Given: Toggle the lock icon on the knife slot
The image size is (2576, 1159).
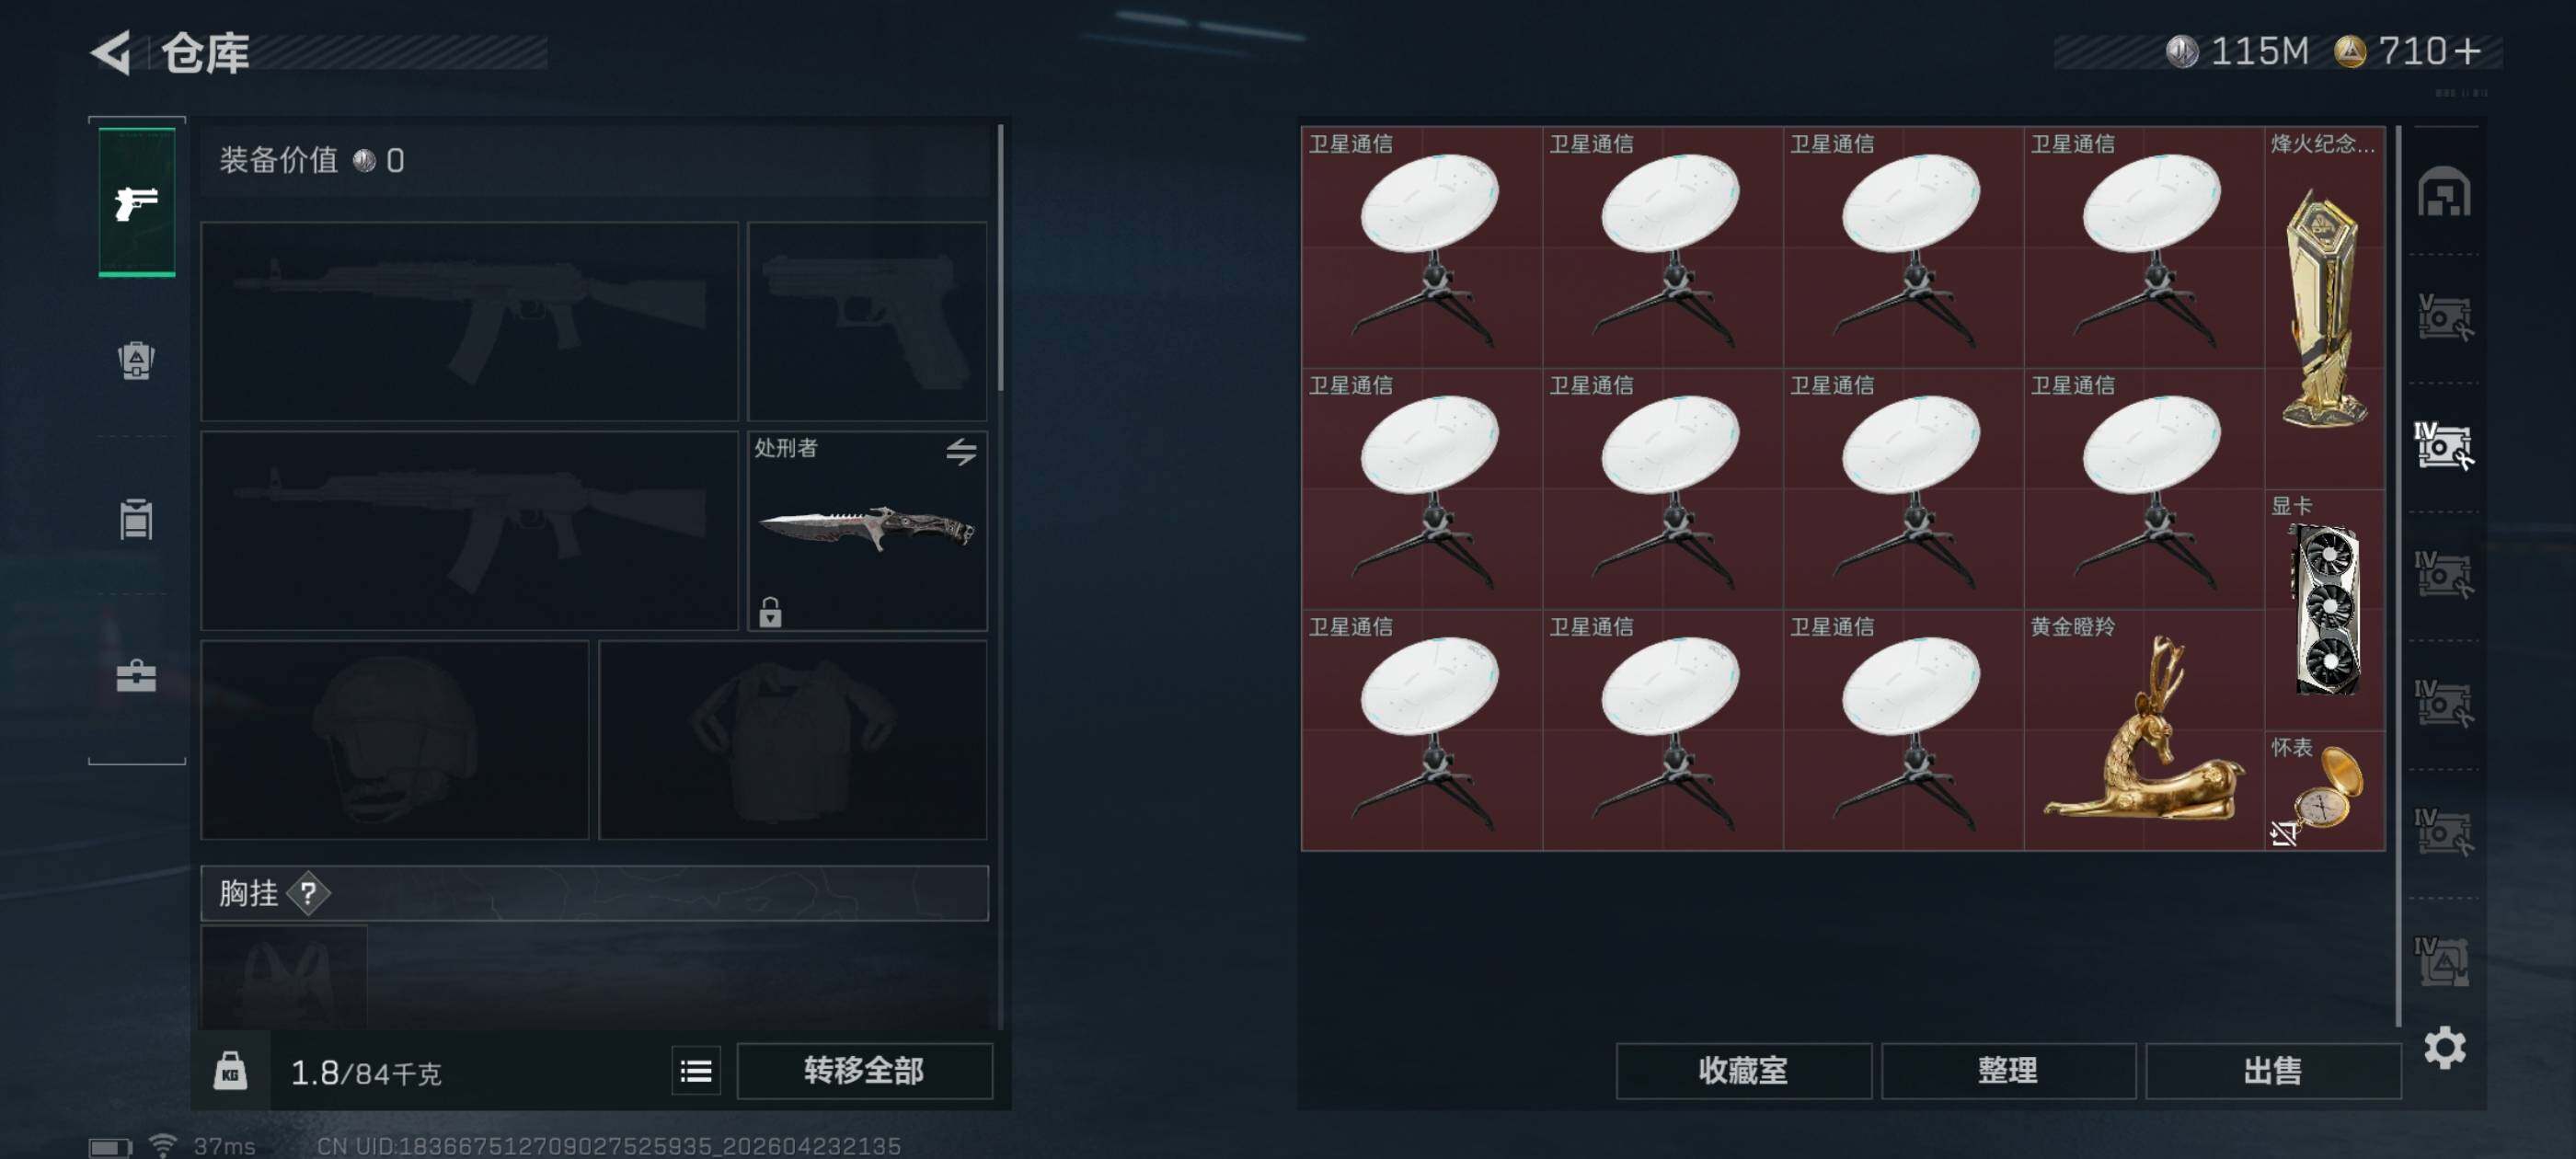Looking at the screenshot, I should click(x=770, y=611).
